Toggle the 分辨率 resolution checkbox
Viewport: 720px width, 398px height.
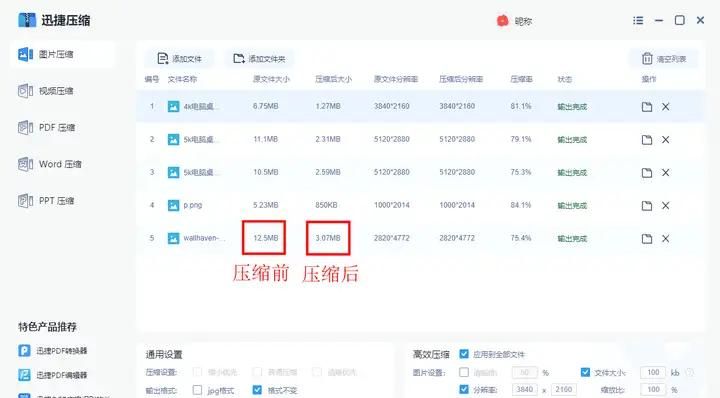tap(464, 390)
